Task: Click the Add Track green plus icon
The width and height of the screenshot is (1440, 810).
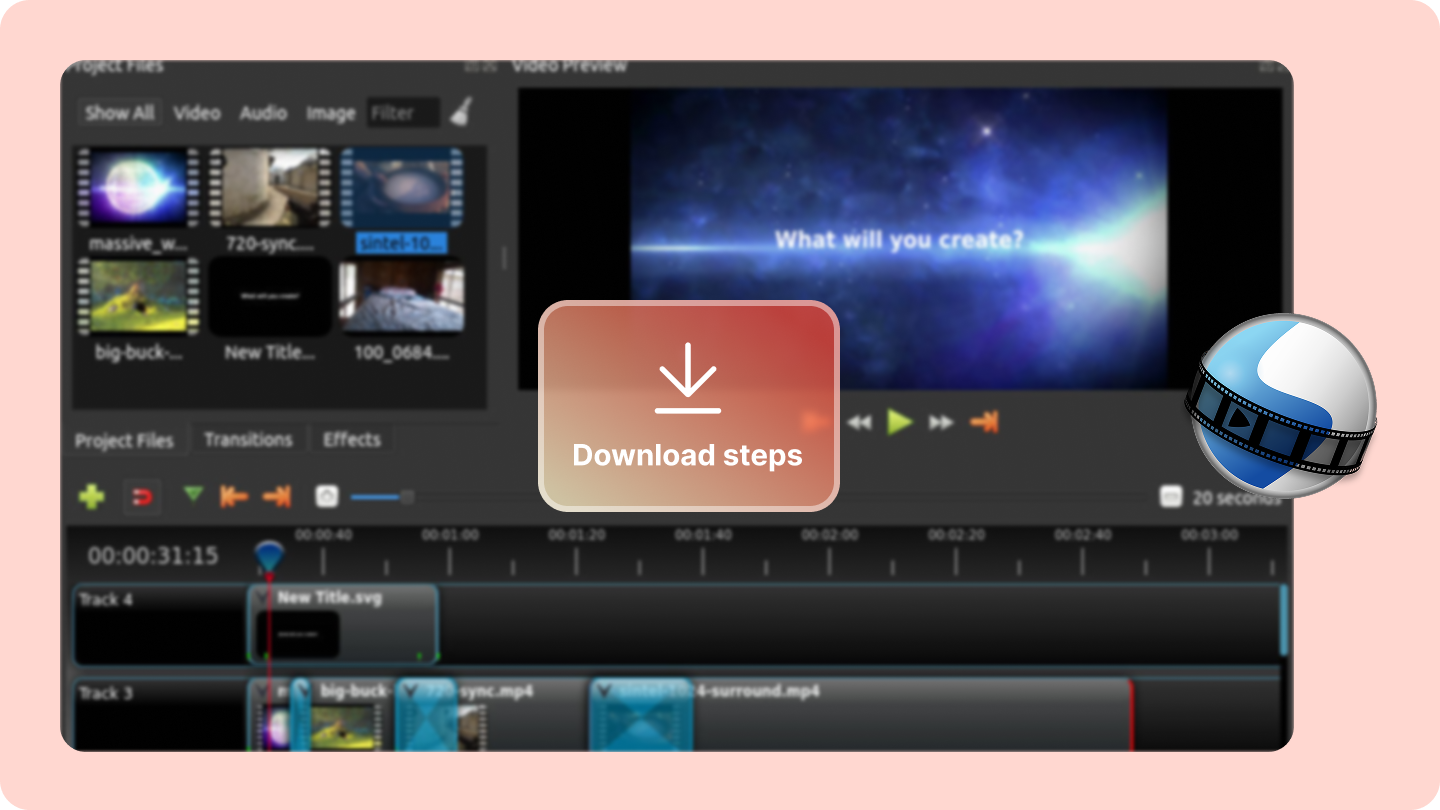Action: [x=91, y=496]
